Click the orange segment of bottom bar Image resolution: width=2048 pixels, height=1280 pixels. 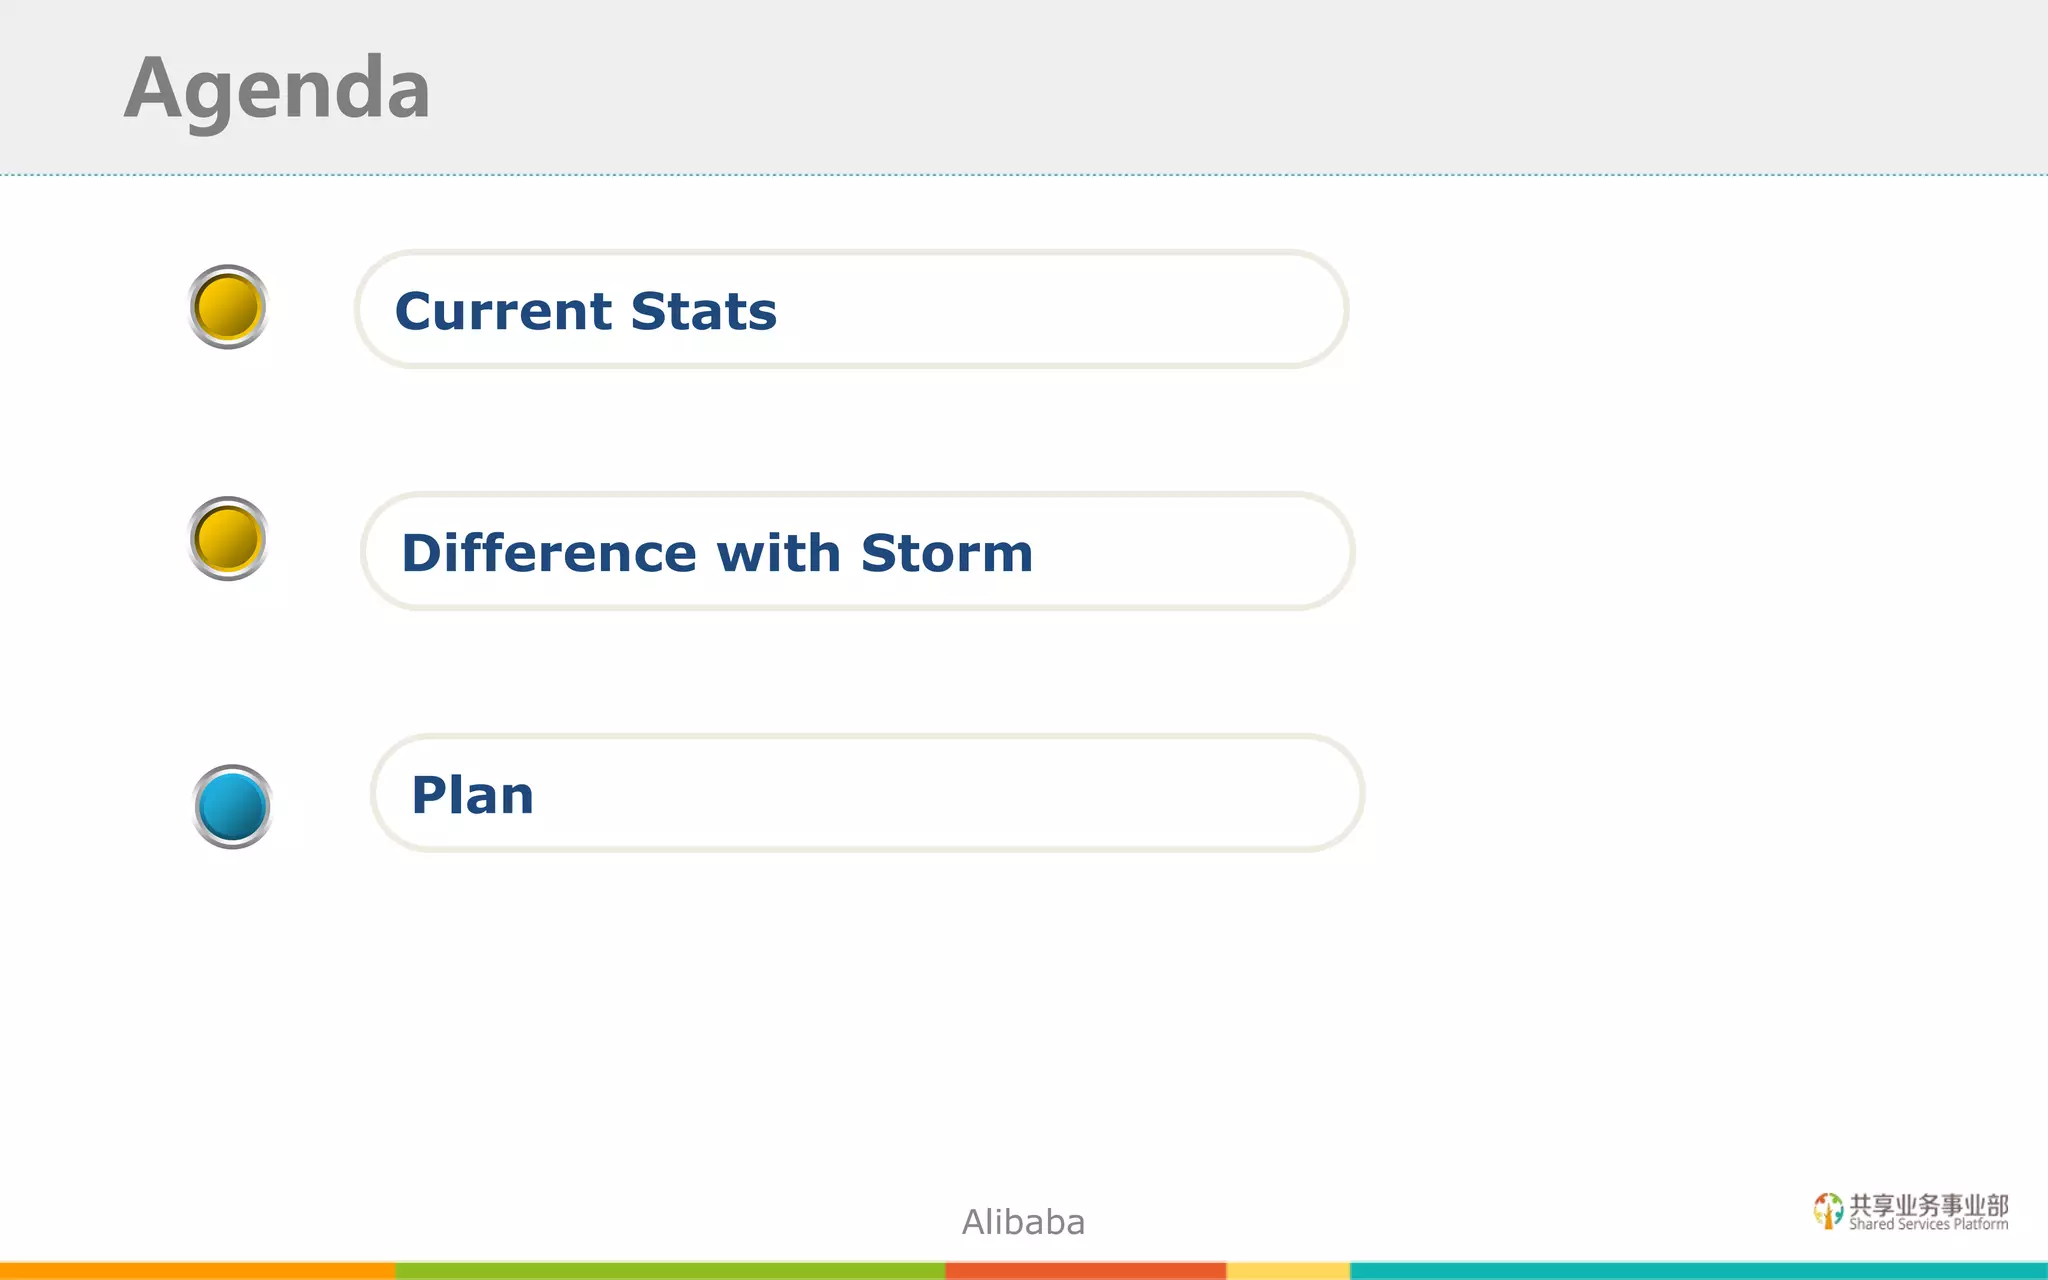click(197, 1271)
